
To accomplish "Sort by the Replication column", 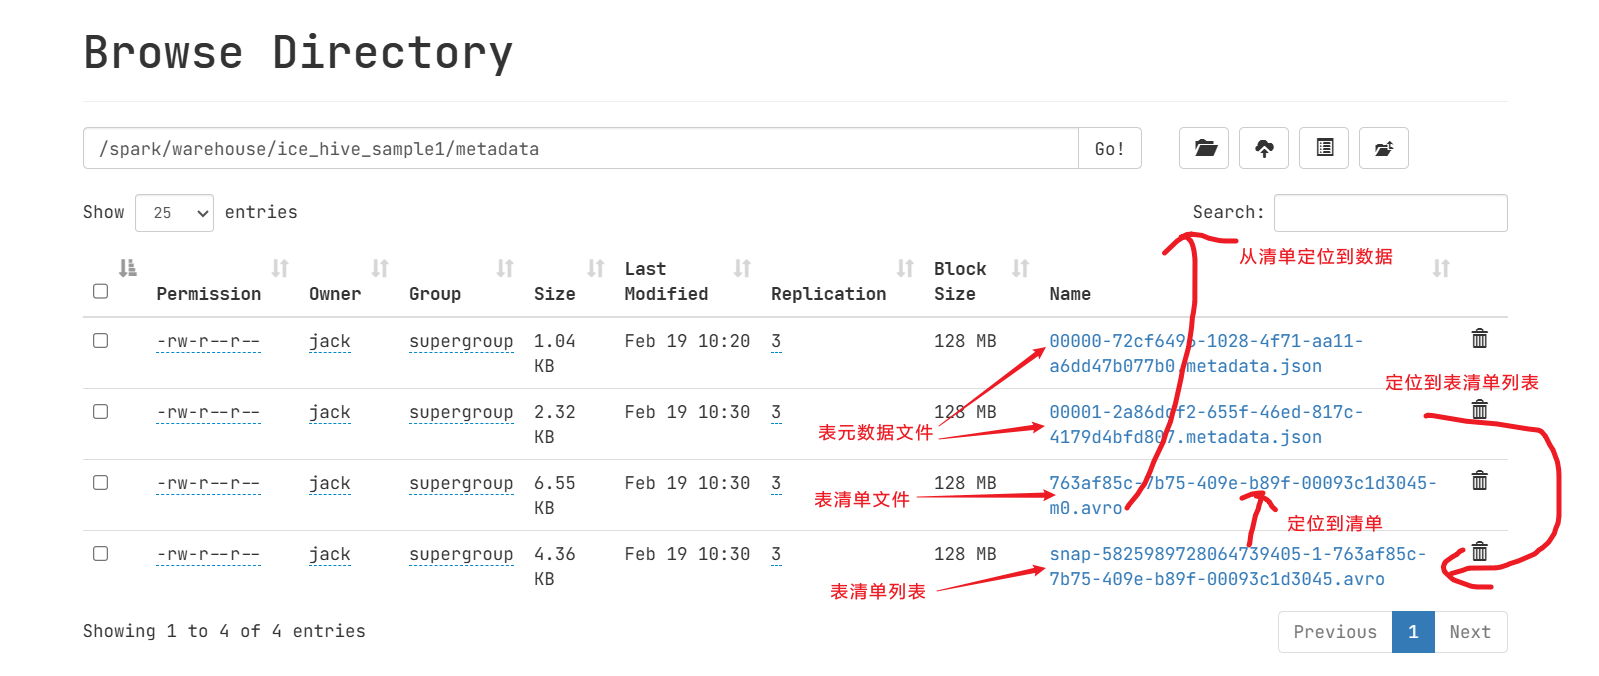I will point(842,281).
